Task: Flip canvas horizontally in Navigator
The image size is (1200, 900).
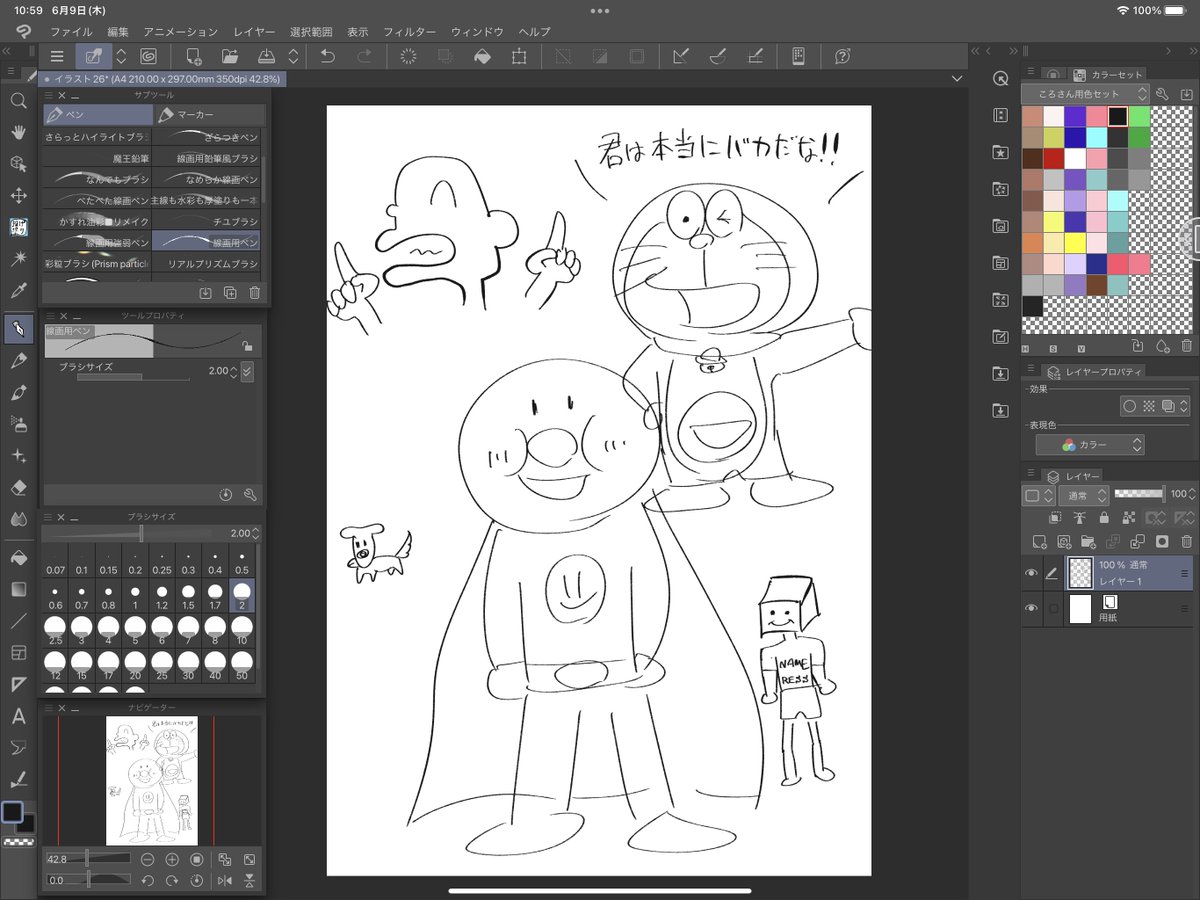Action: pyautogui.click(x=225, y=881)
